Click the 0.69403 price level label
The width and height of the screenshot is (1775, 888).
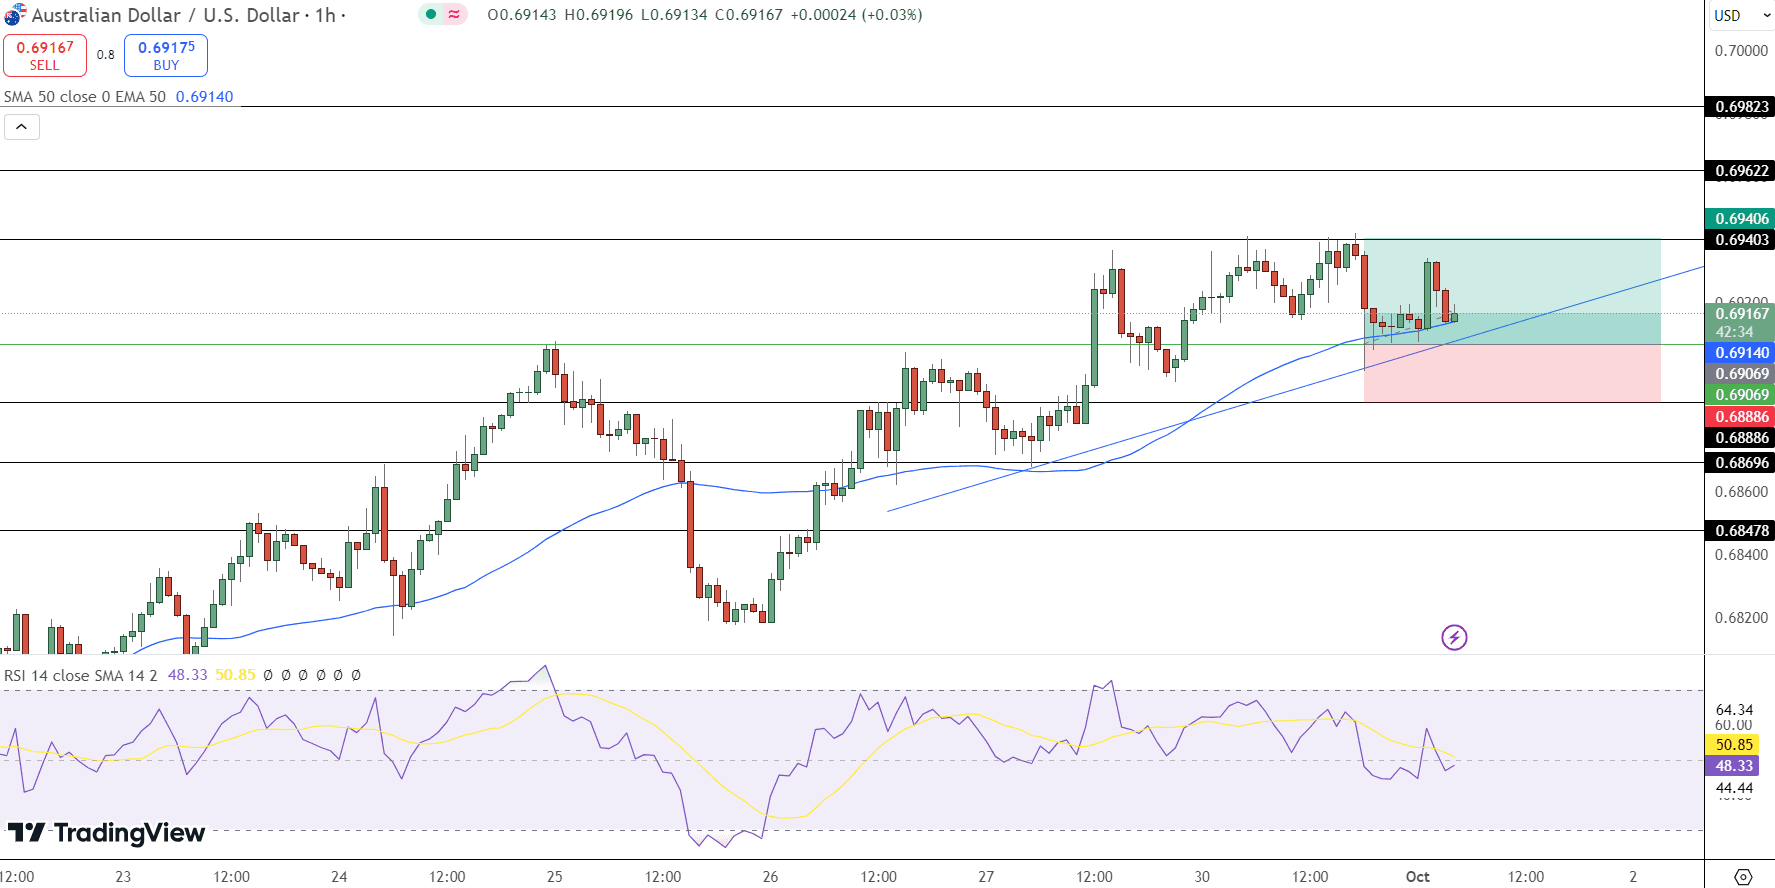[x=1741, y=239]
